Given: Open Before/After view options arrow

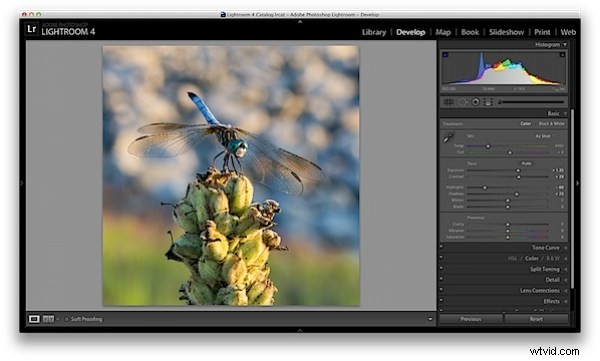Looking at the screenshot, I should [57, 319].
